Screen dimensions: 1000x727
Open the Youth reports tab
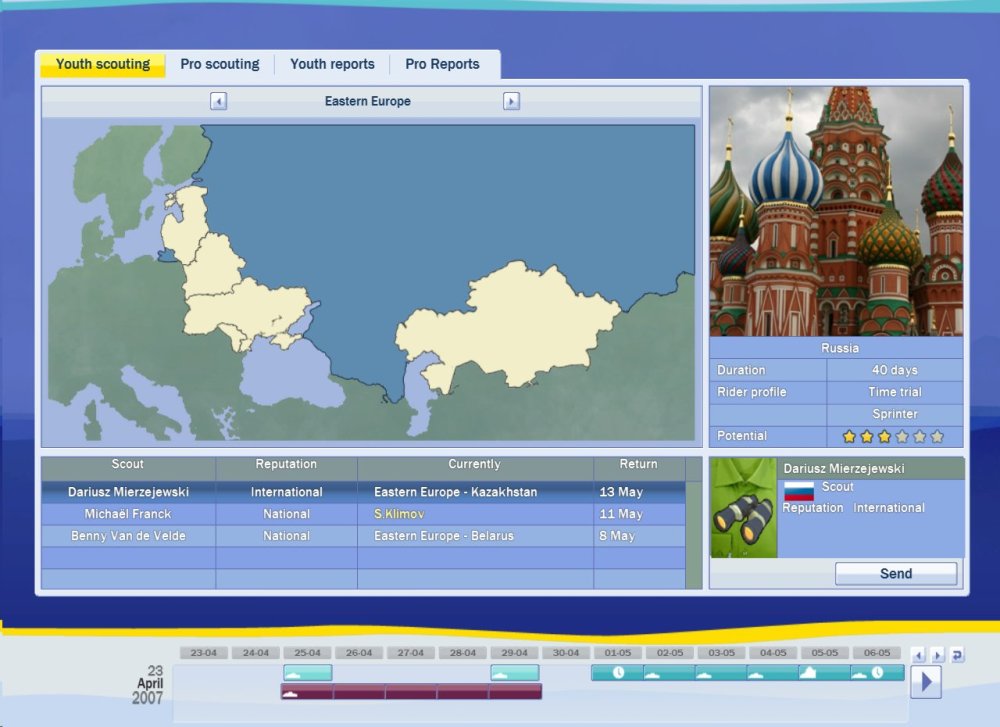point(332,64)
